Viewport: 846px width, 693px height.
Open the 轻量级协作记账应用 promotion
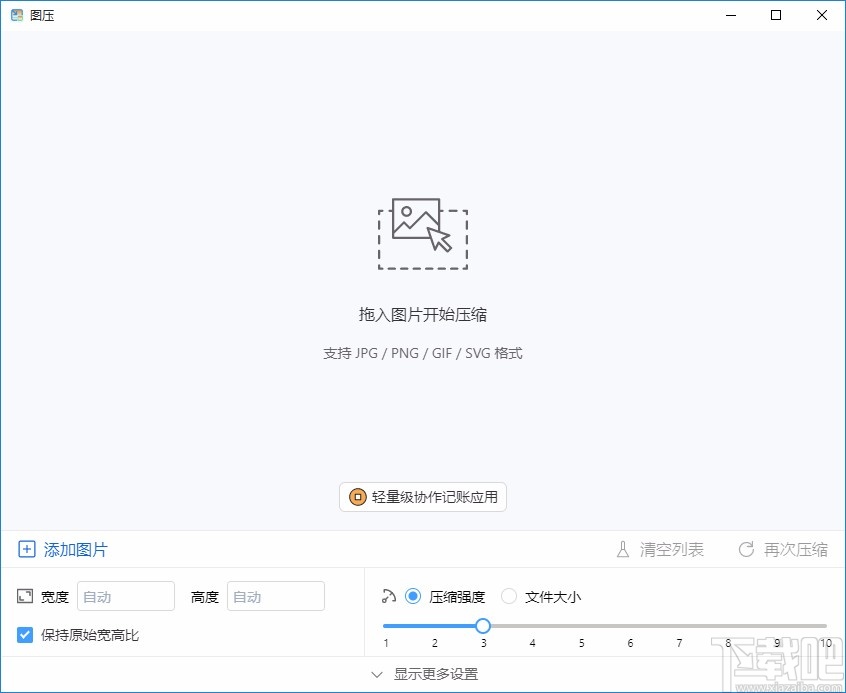422,497
